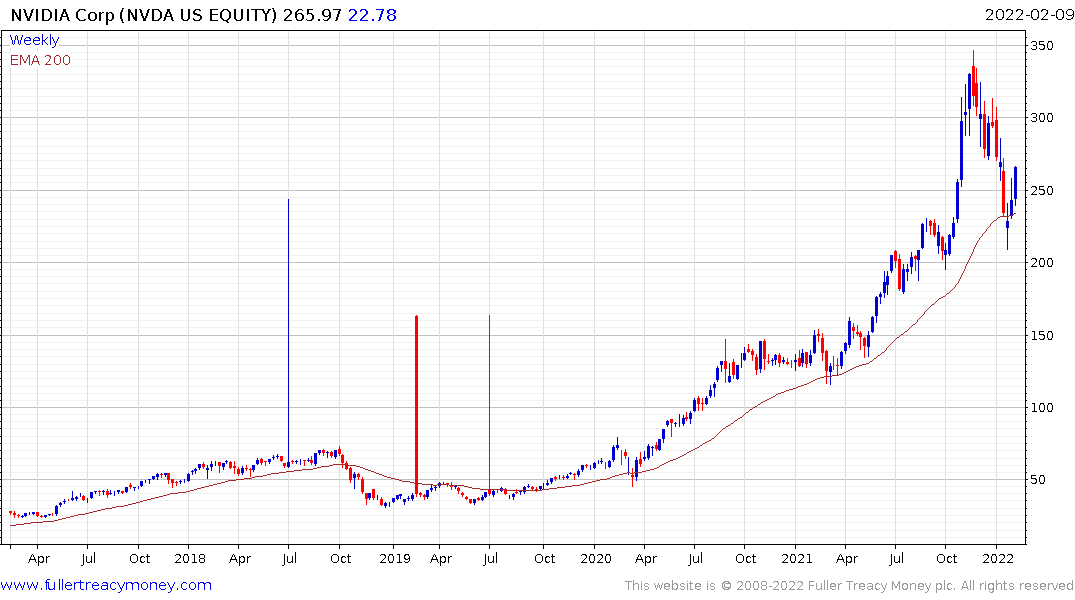This screenshot has height=600, width=1075.
Task: Click the 50 price axis label
Action: 1038,480
